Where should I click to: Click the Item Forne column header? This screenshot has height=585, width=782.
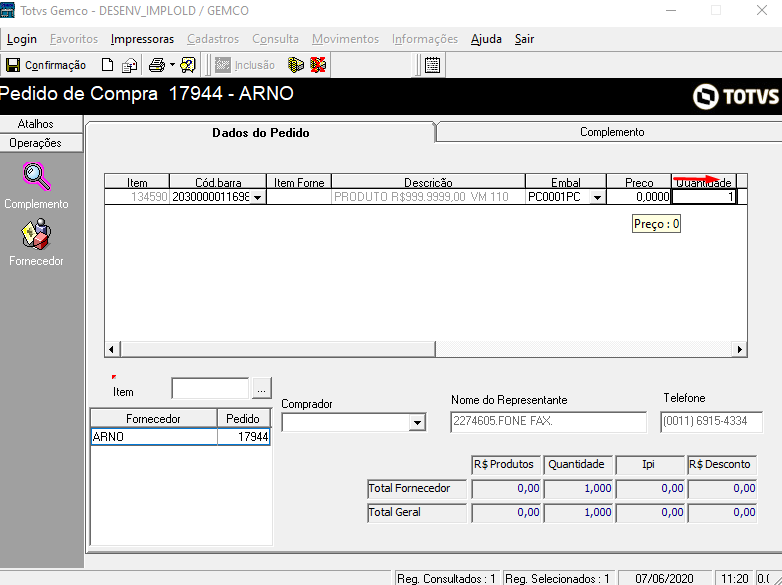tap(299, 183)
